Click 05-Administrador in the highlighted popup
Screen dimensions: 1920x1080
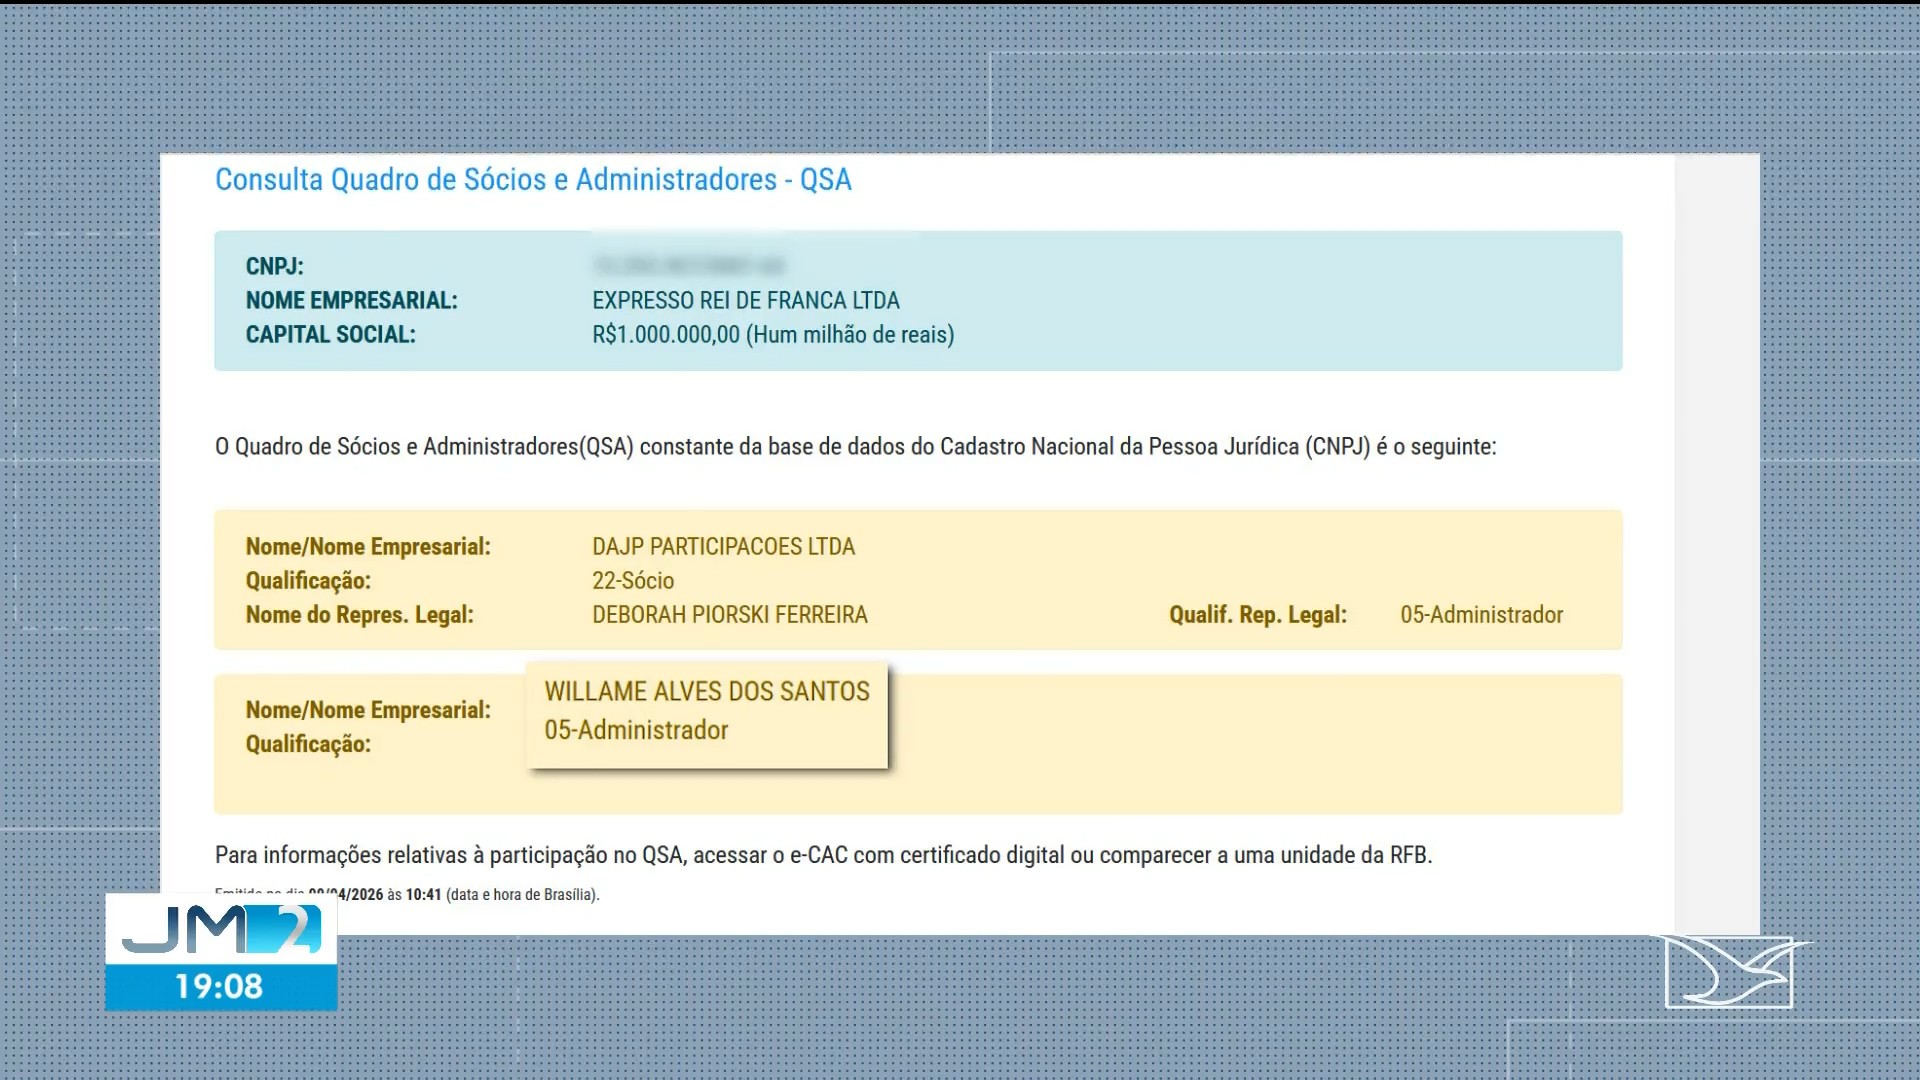point(636,731)
